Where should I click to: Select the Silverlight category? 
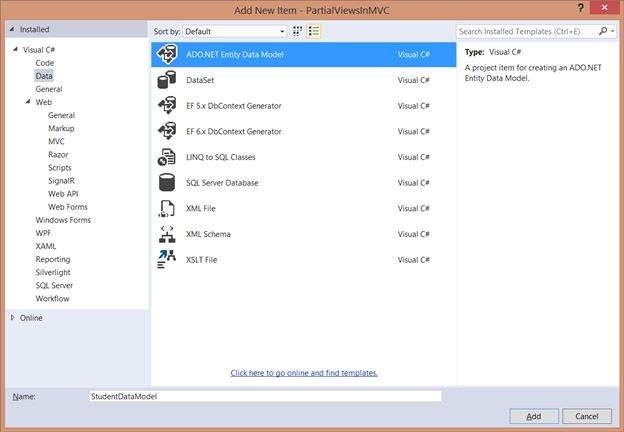click(53, 272)
